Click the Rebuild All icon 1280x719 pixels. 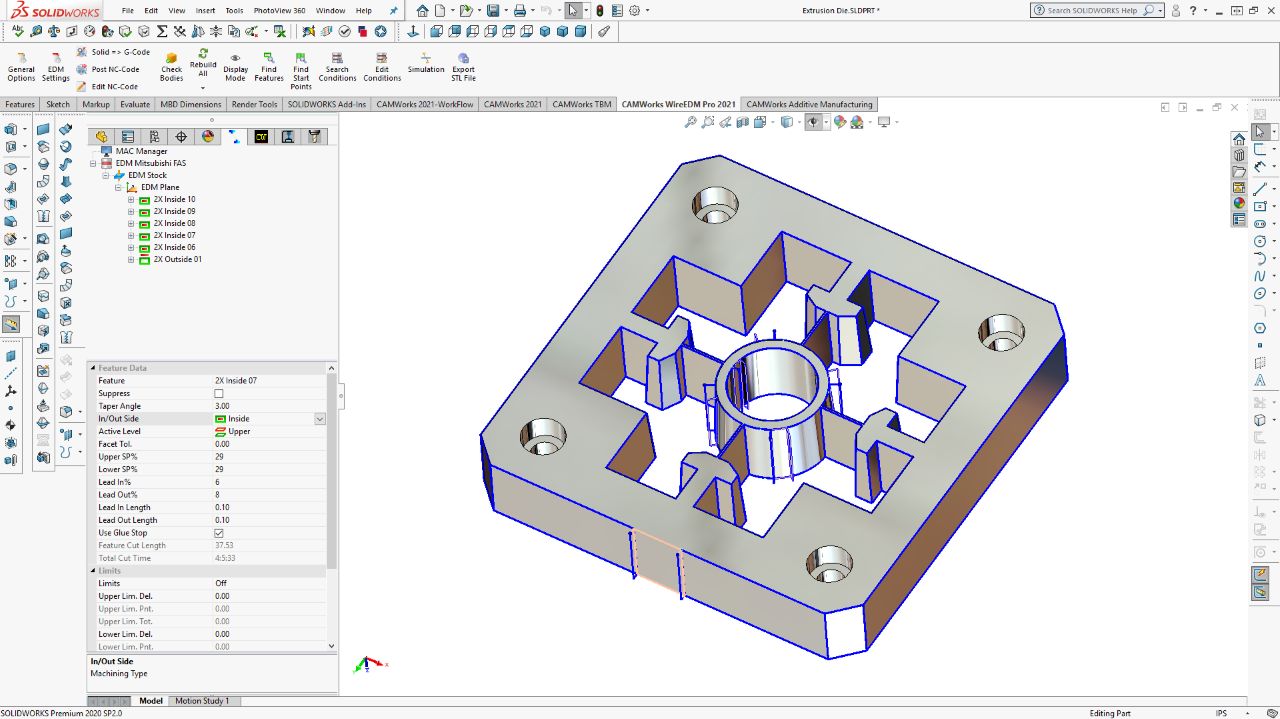(x=203, y=62)
